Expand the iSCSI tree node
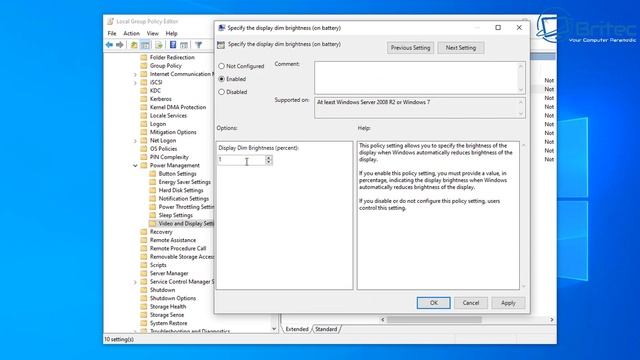640x360 pixels. [x=135, y=82]
